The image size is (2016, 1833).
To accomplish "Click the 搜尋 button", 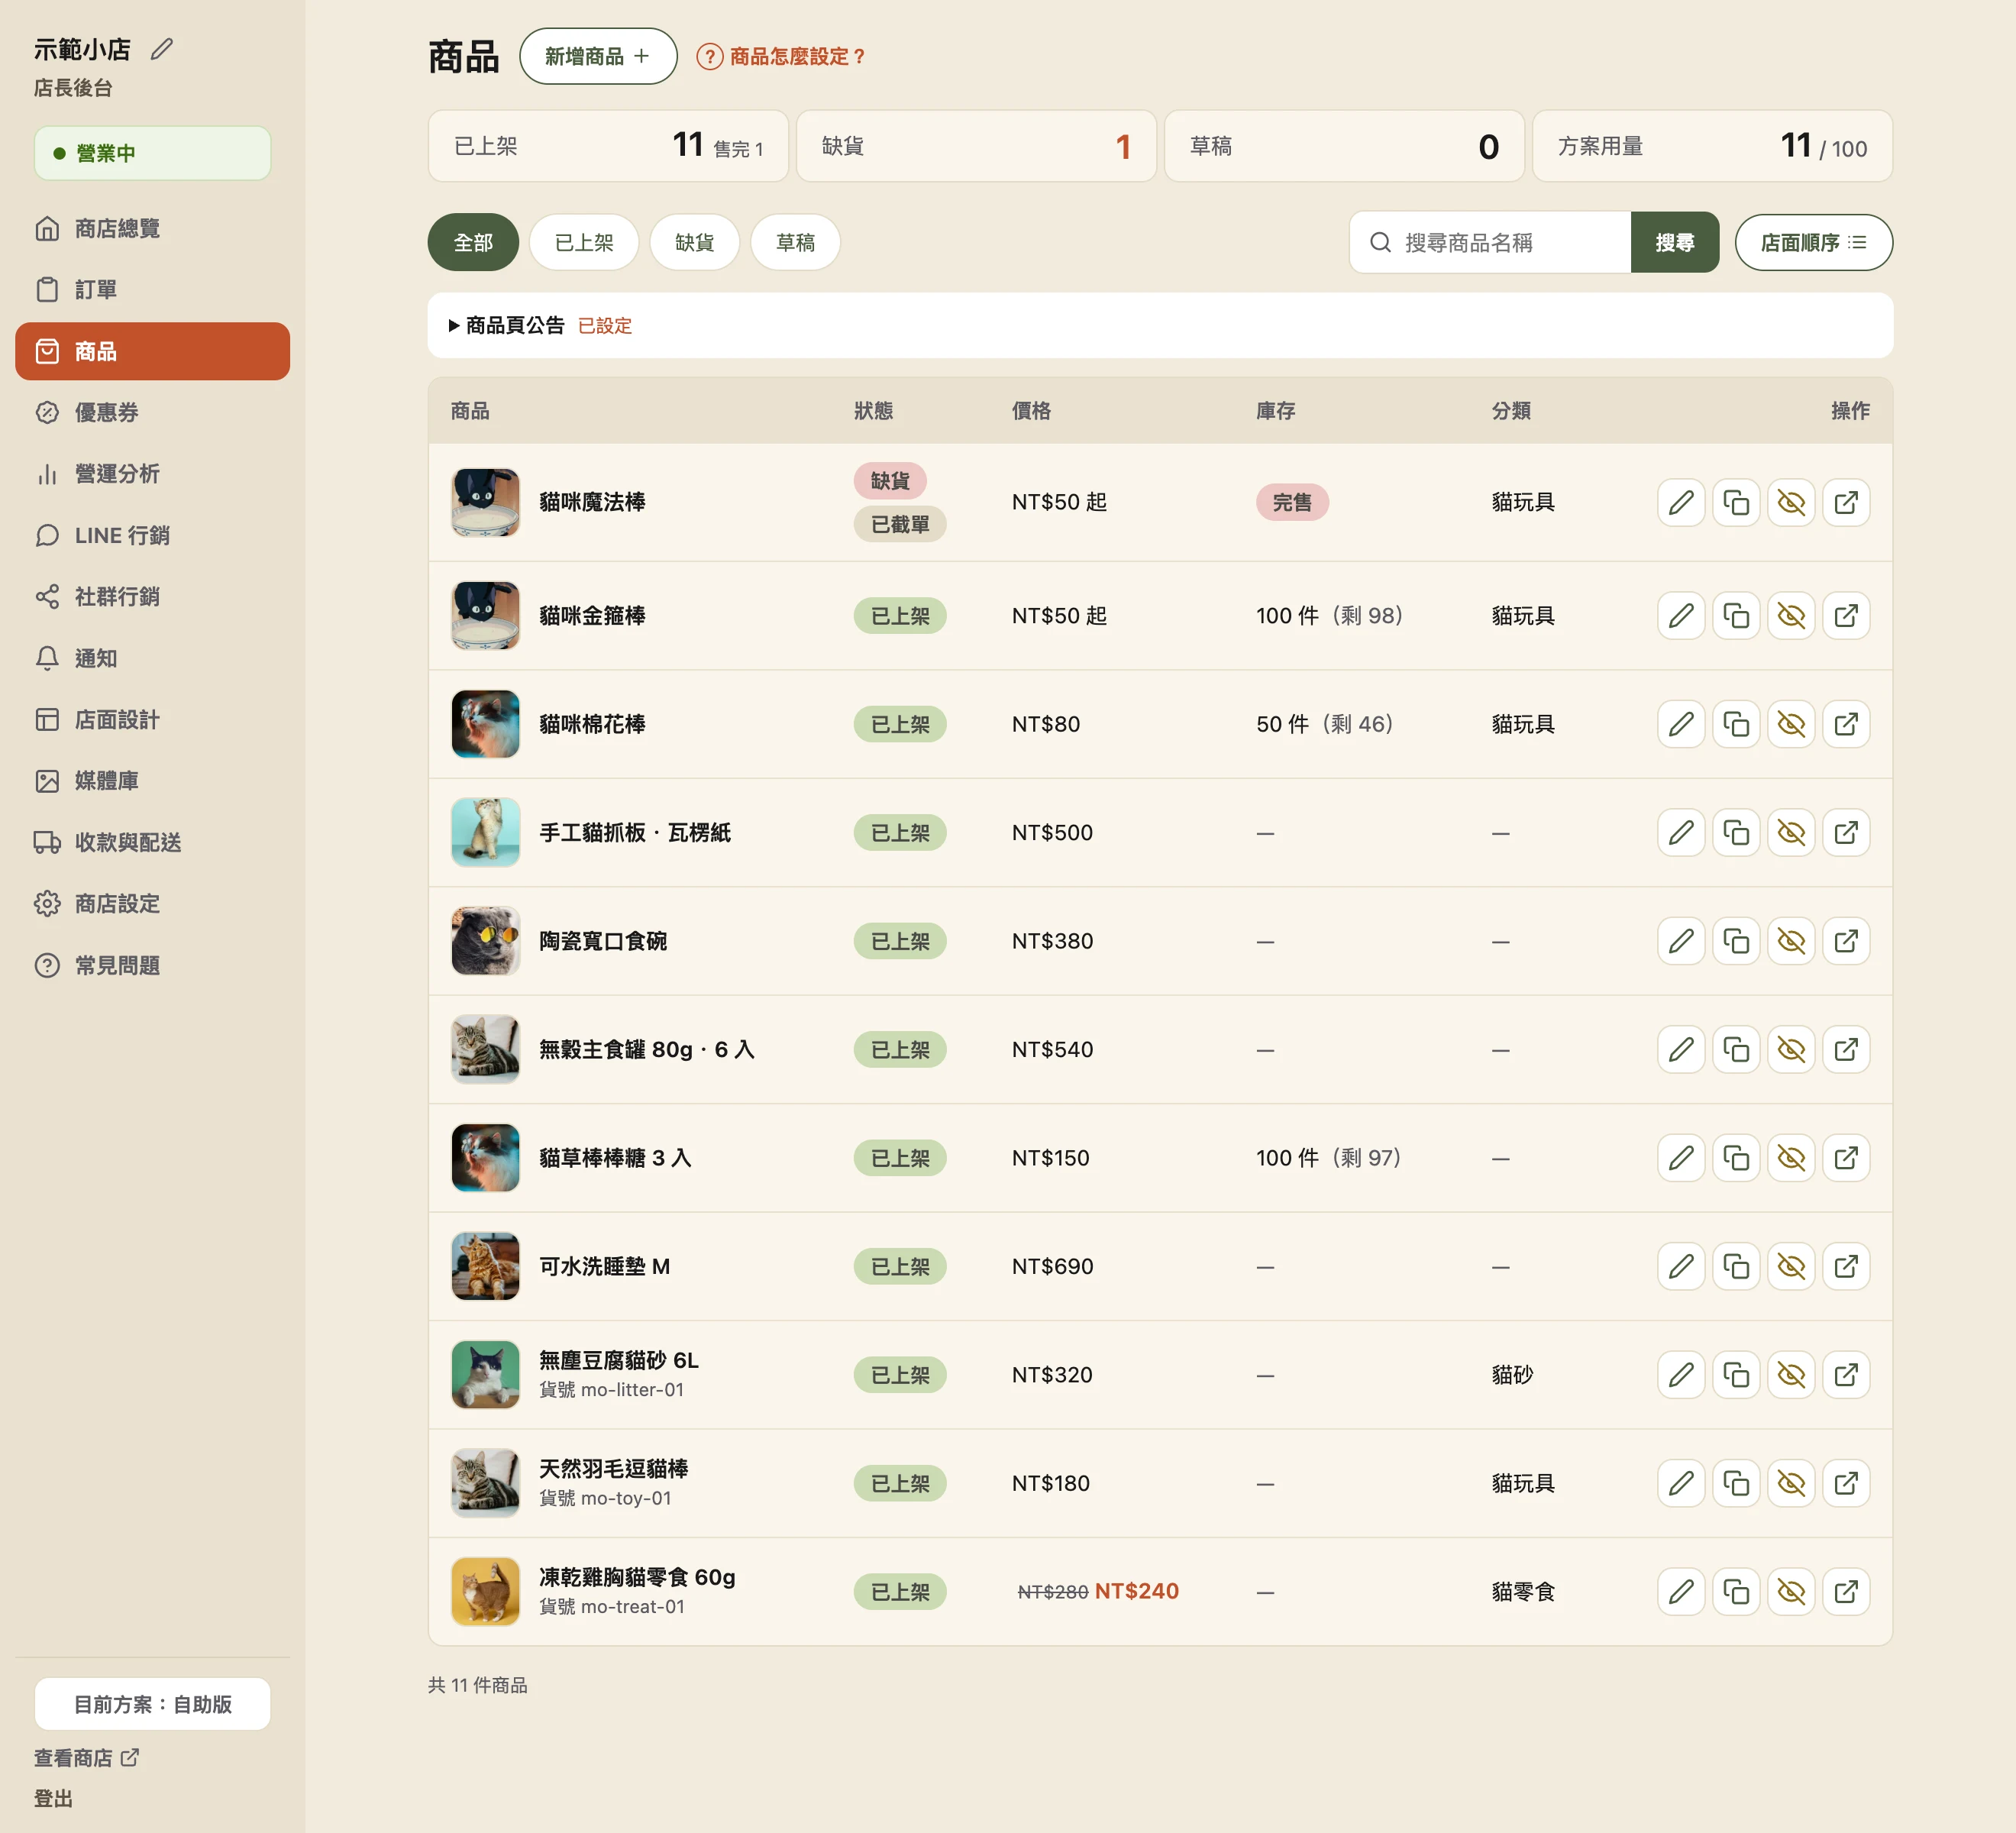I will [x=1675, y=243].
